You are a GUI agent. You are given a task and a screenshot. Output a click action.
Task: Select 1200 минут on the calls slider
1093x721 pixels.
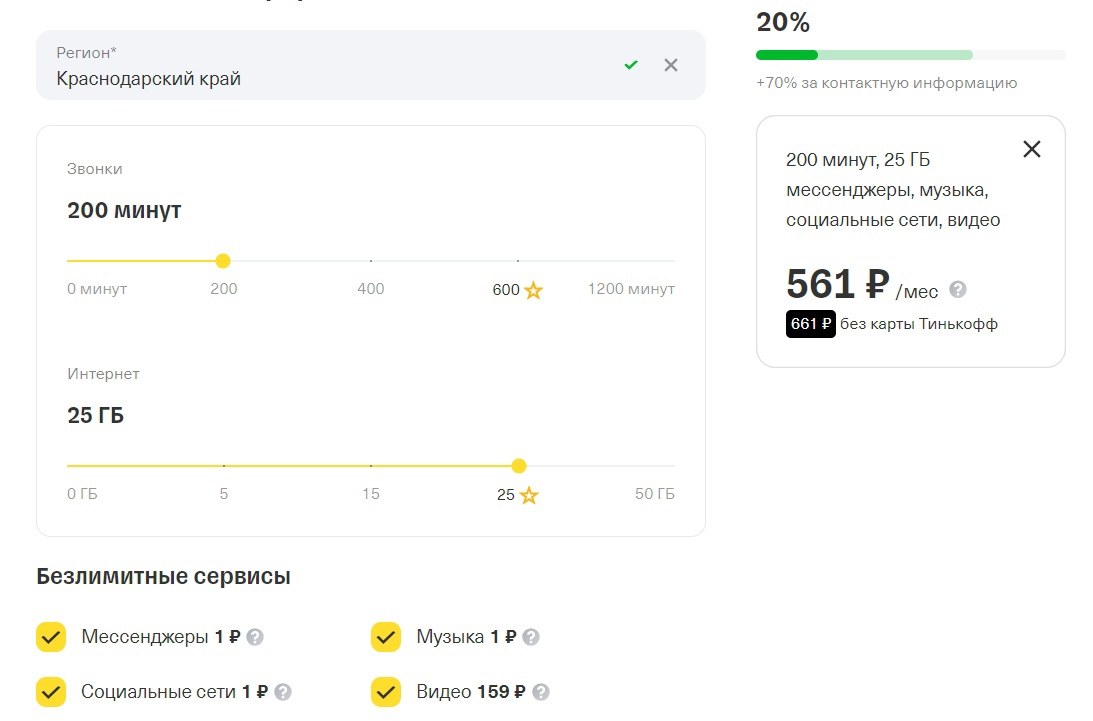point(673,261)
